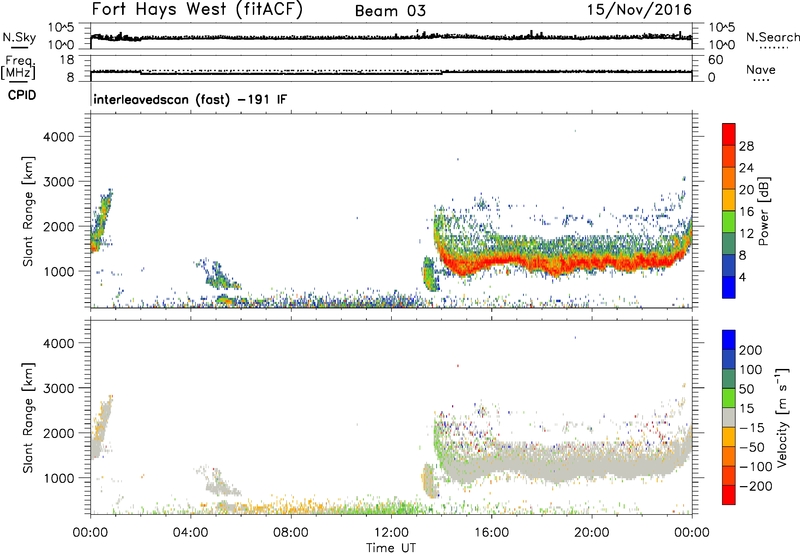Click the '20:00' time axis label
Viewport: 800px width, 554px height.
(x=591, y=533)
